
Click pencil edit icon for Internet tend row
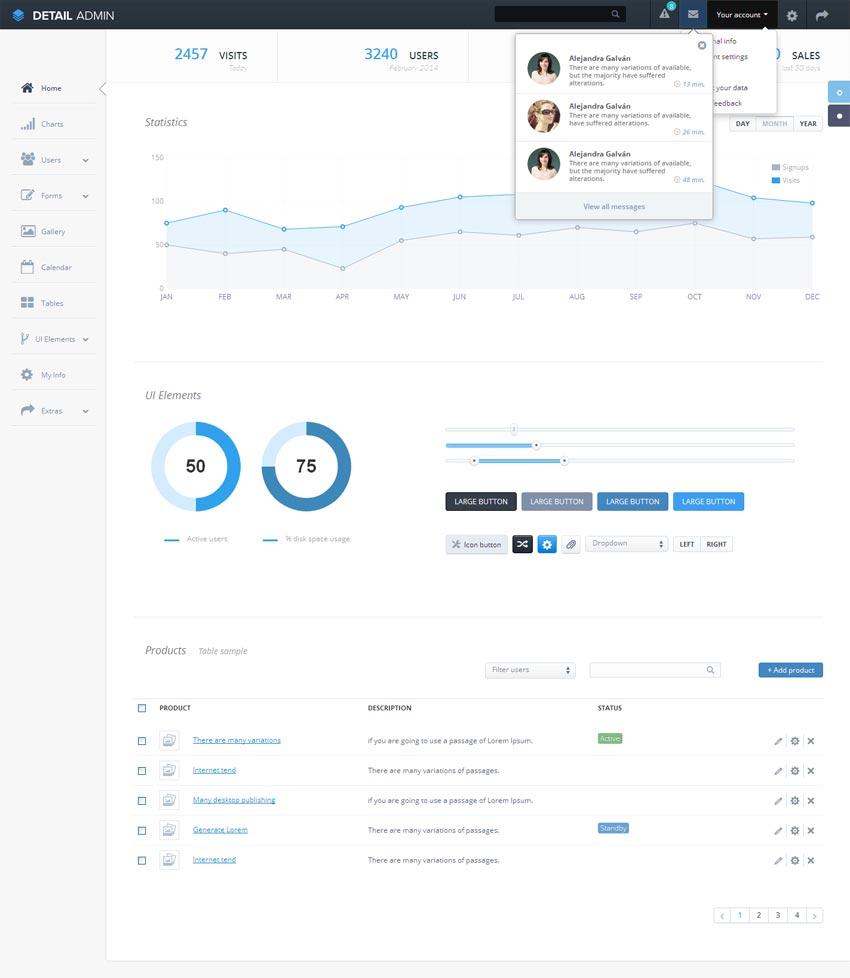[778, 771]
